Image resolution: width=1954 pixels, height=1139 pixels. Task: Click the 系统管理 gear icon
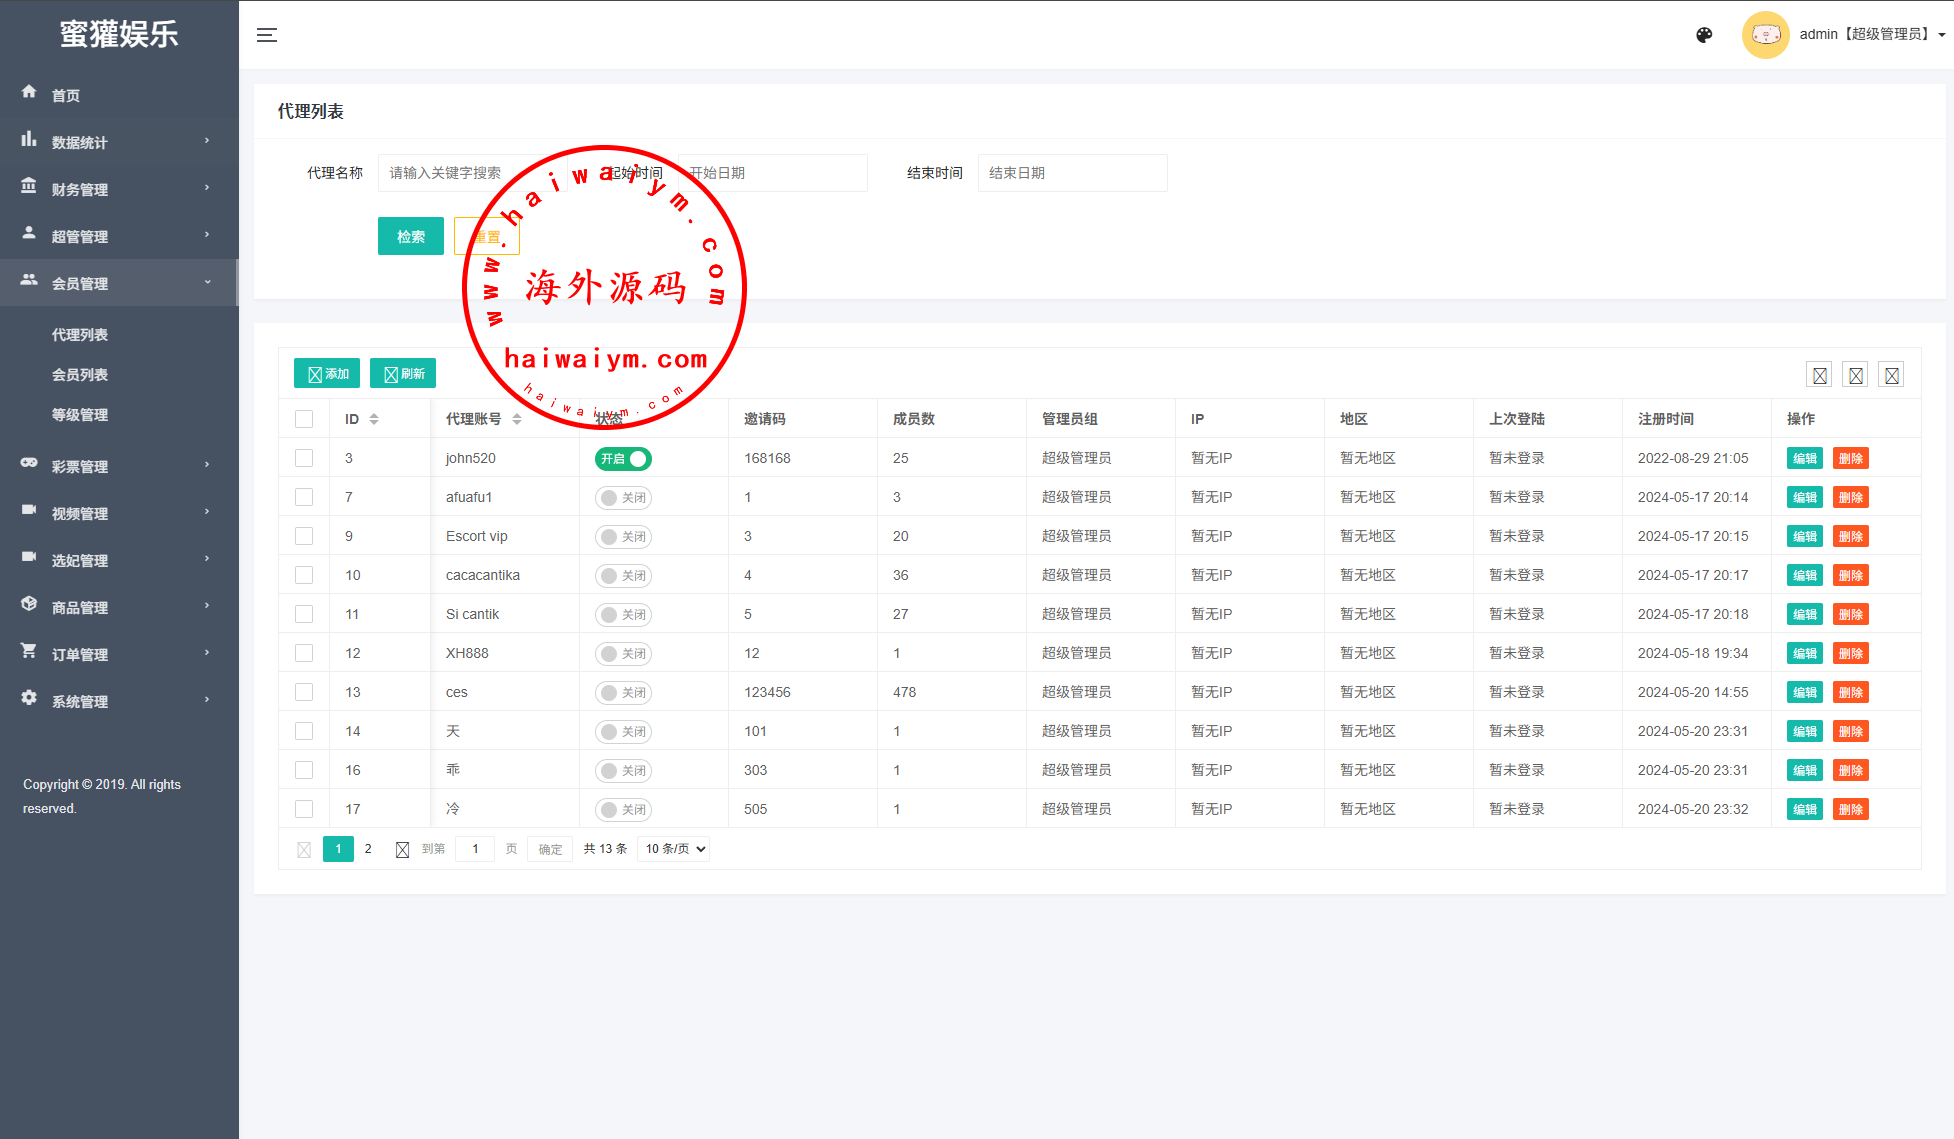pyautogui.click(x=29, y=698)
